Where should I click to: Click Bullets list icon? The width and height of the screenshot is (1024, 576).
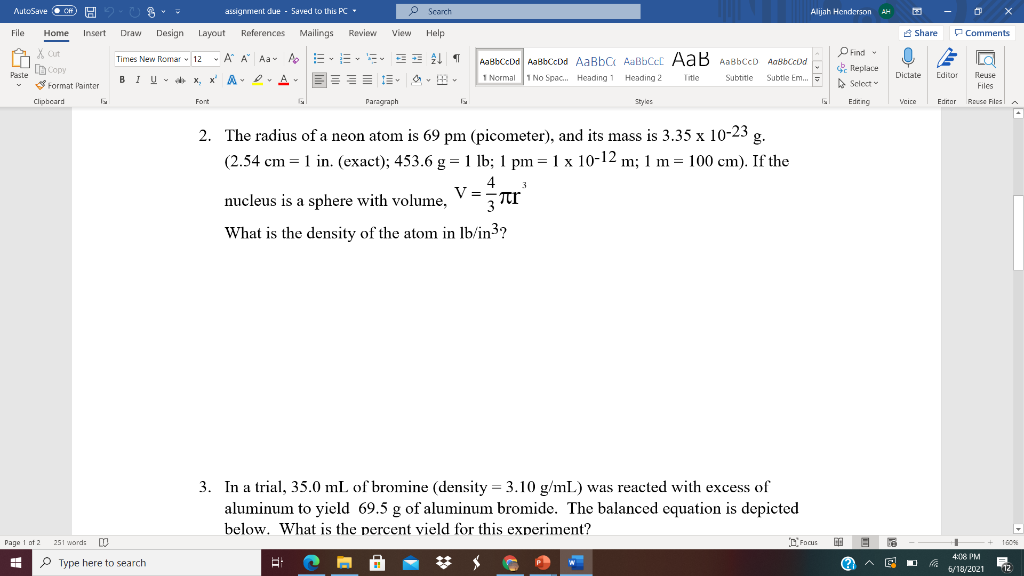tap(319, 59)
